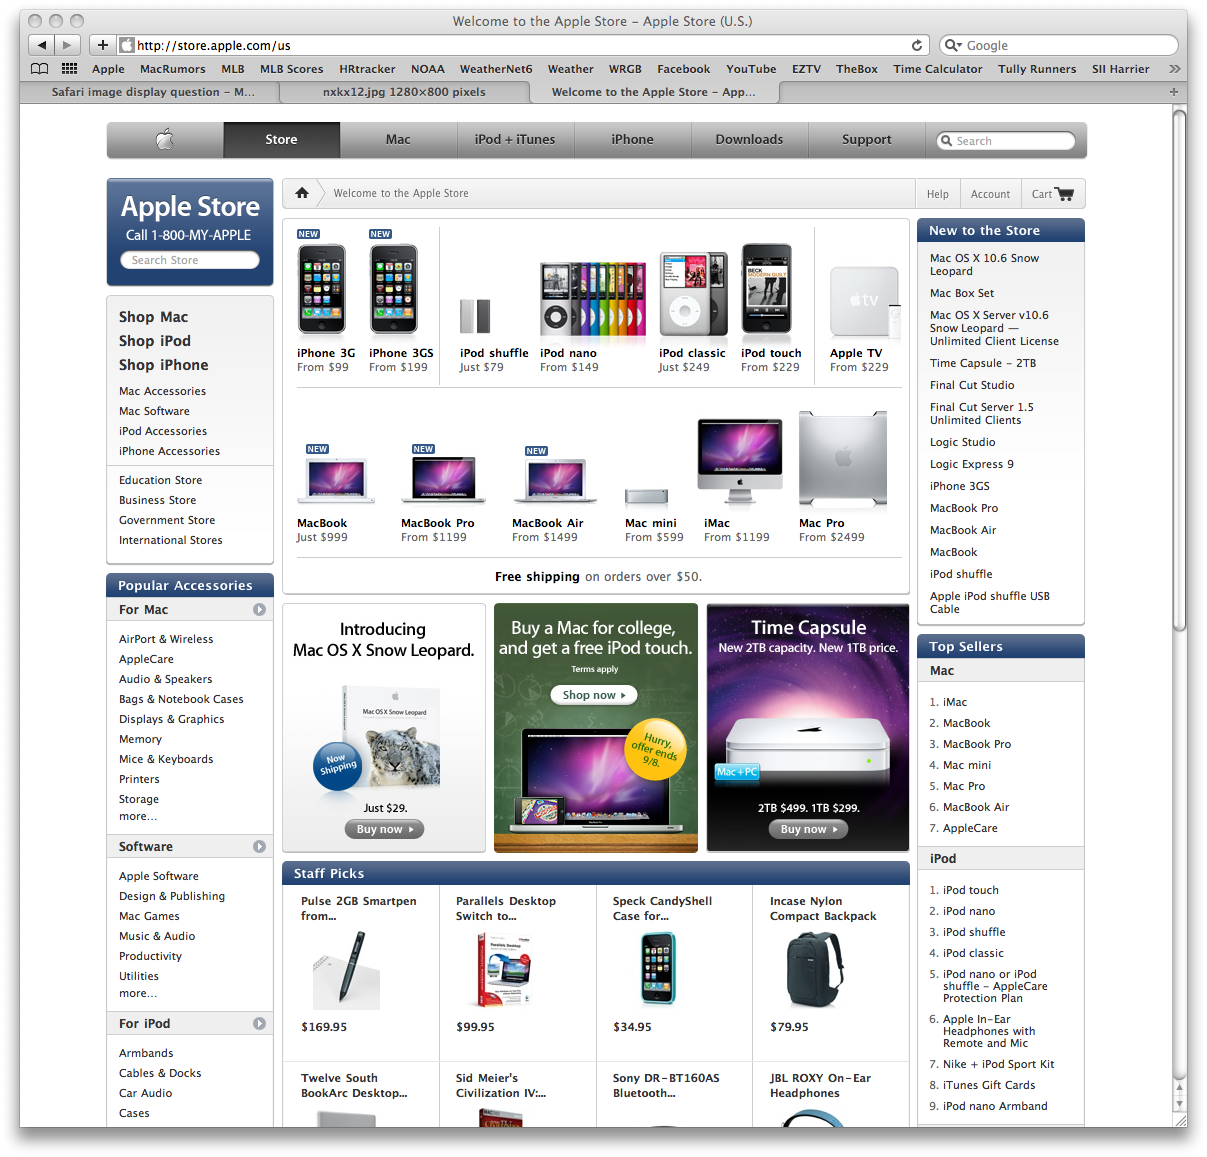Focus the Search Store field
1207x1157 pixels.
190,260
